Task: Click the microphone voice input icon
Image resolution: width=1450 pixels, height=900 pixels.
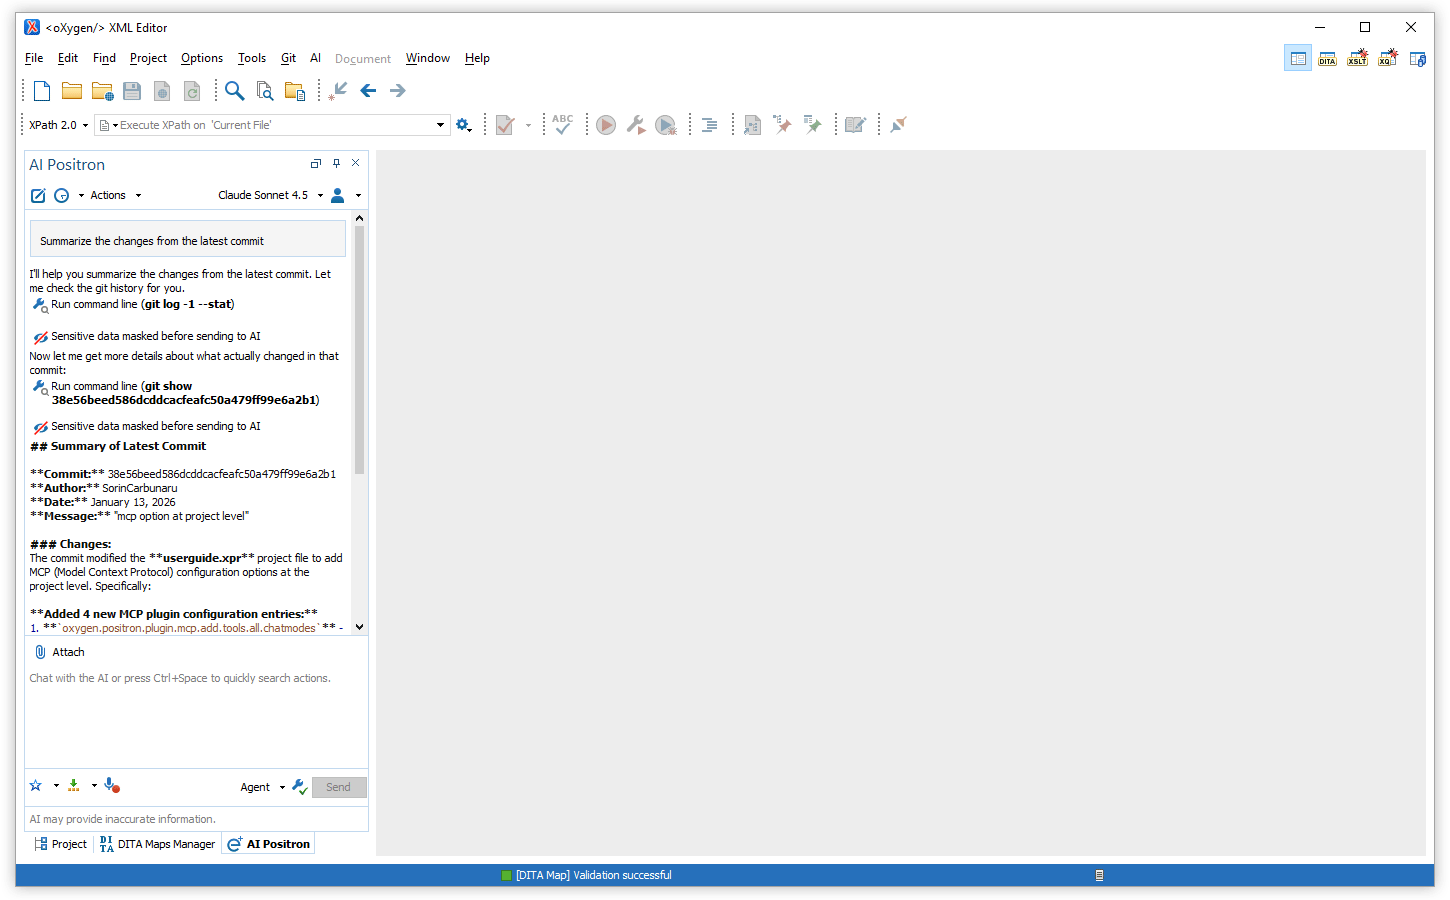Action: (112, 786)
